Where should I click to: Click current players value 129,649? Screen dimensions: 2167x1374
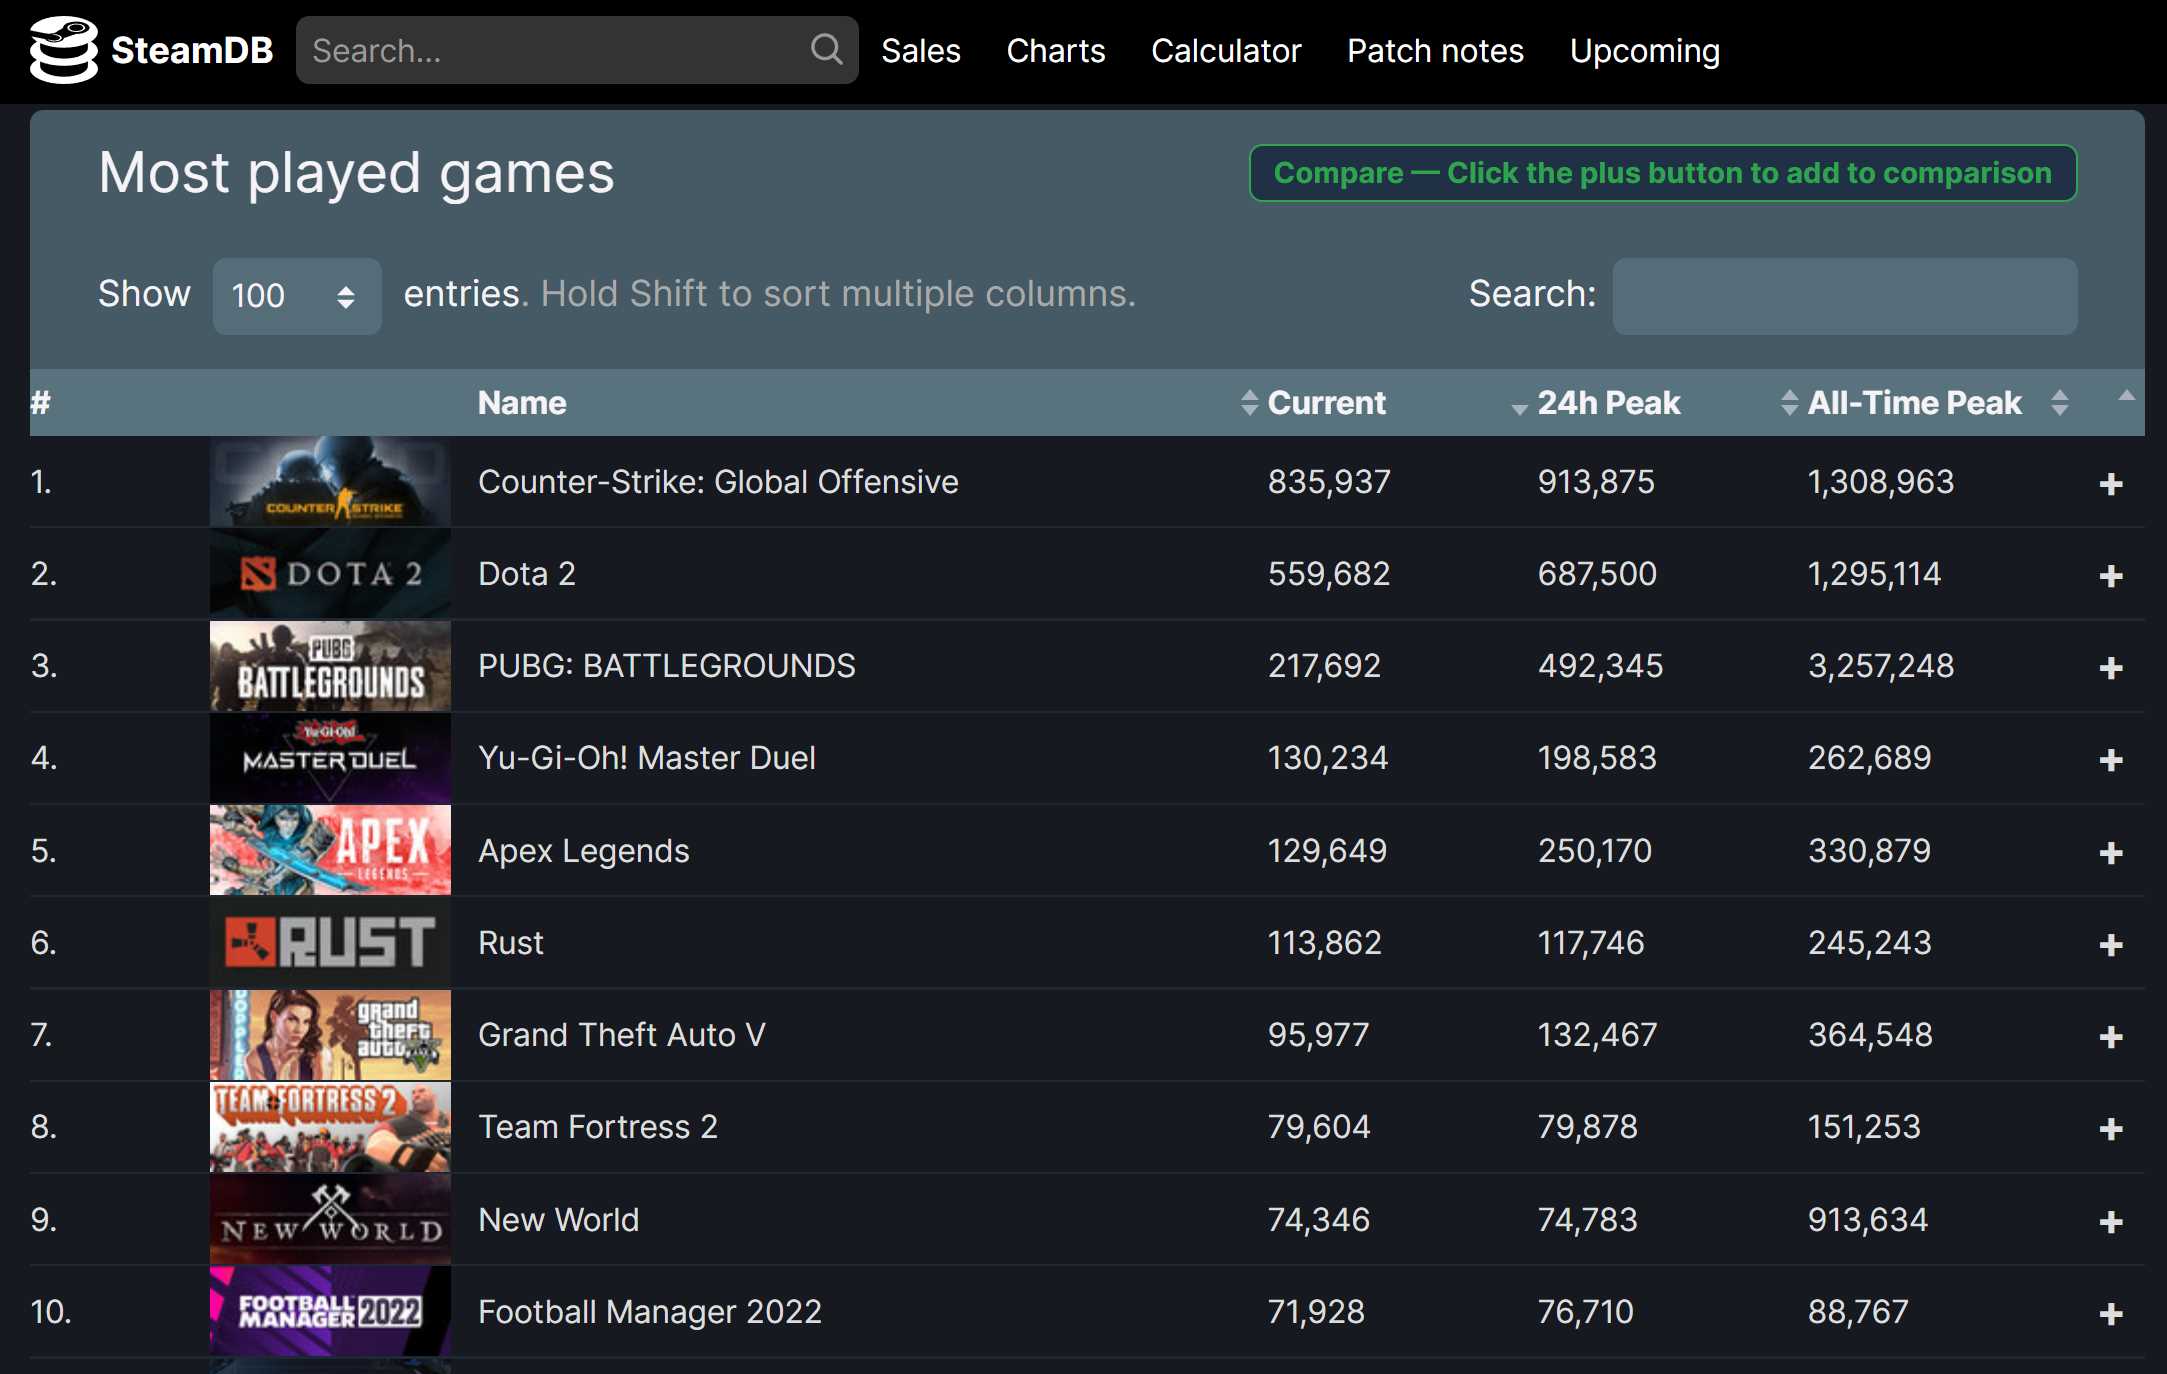(1327, 851)
